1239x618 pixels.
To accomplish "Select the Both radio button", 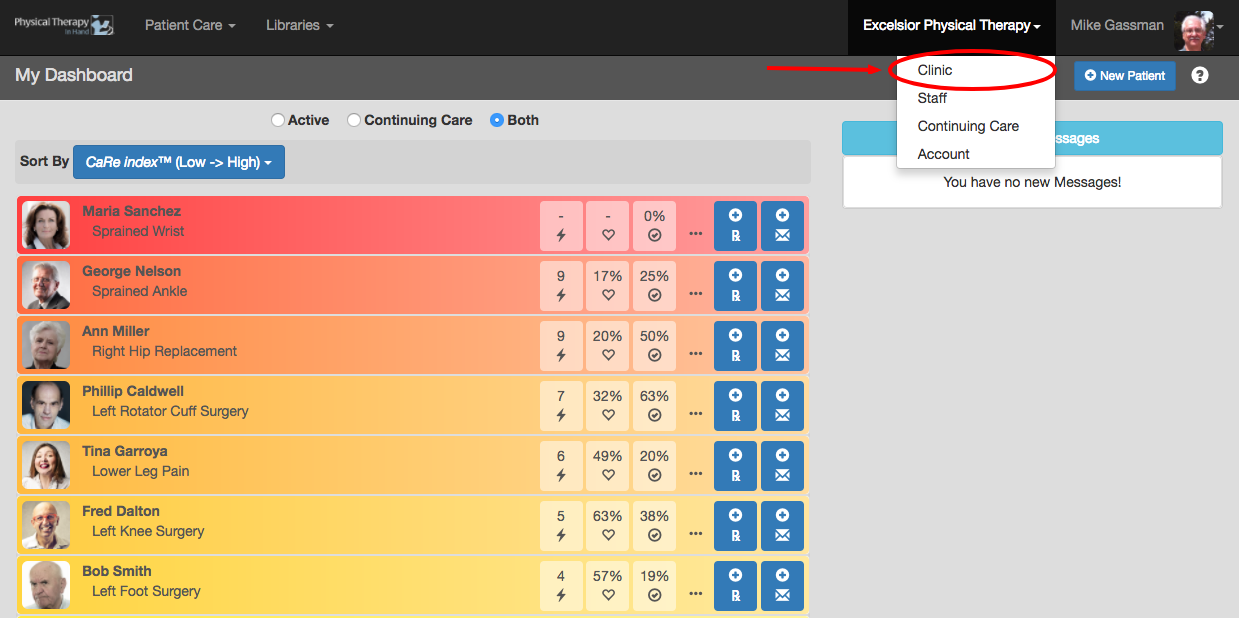I will [497, 120].
